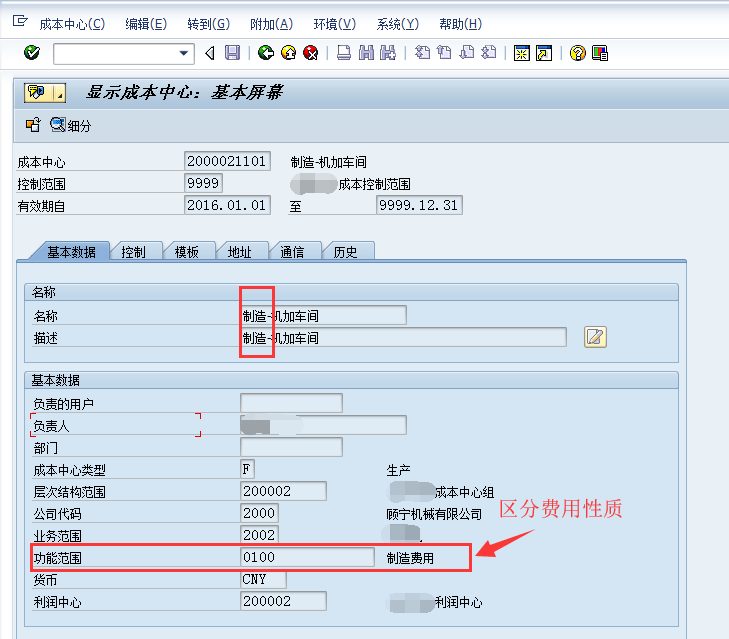Switch to the 历史 tab

point(345,252)
